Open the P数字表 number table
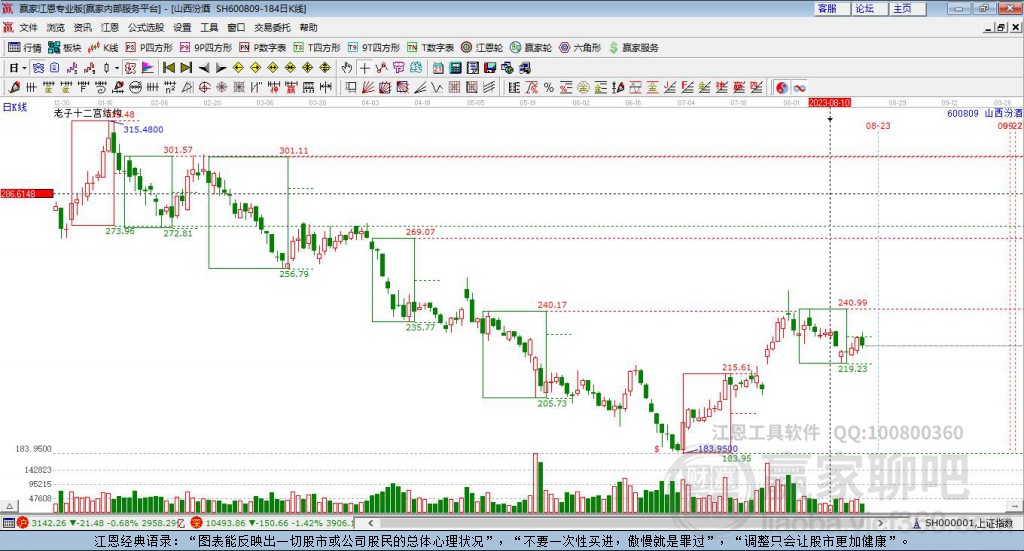 (263, 48)
